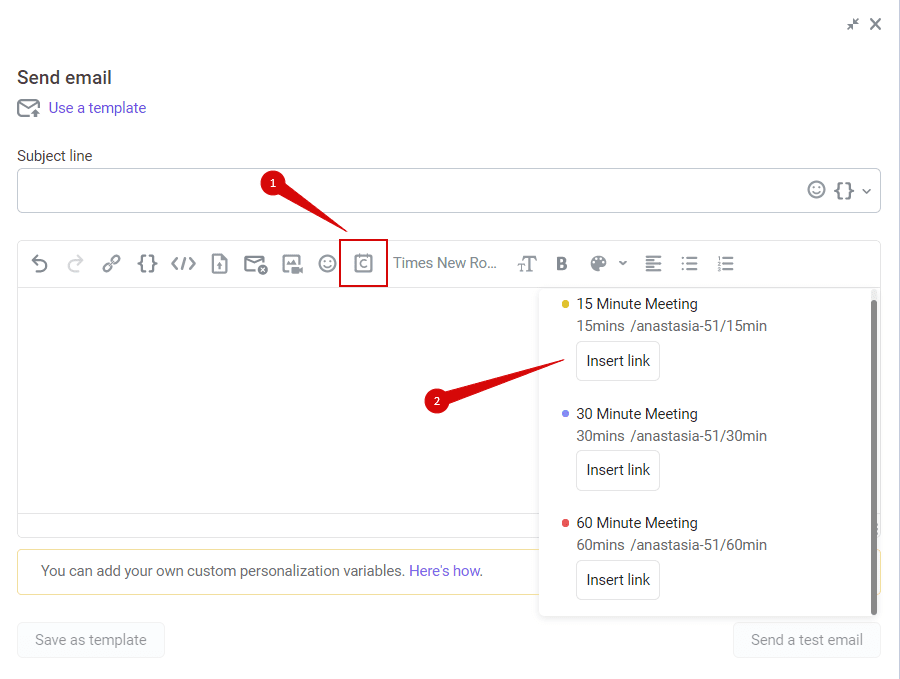900x679 pixels.
Task: Open the Times New Roman font dropdown
Action: [445, 263]
